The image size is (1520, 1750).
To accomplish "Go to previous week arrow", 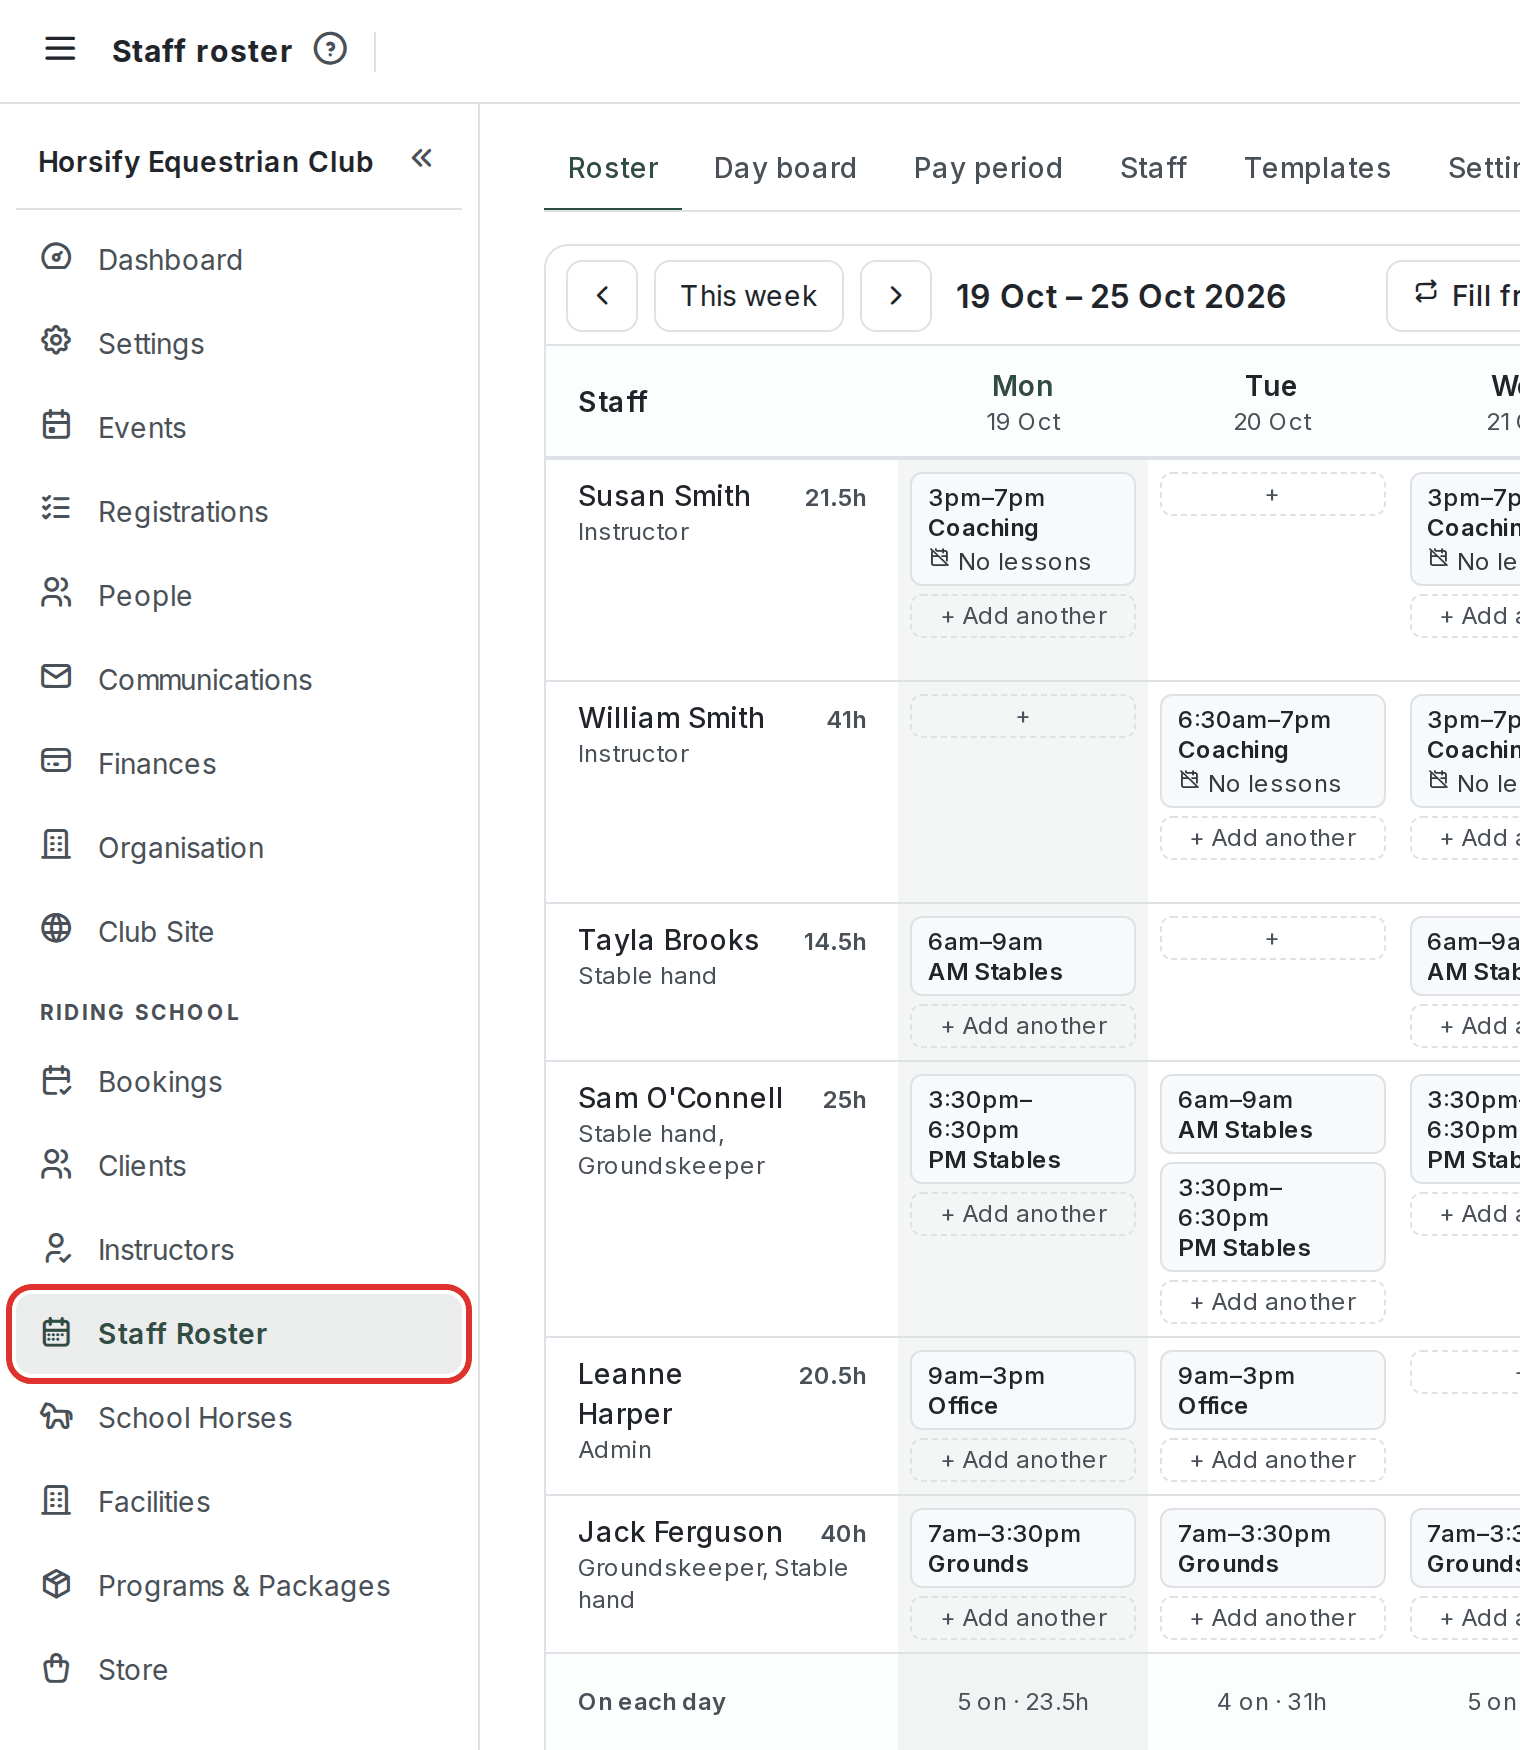I will click(602, 296).
